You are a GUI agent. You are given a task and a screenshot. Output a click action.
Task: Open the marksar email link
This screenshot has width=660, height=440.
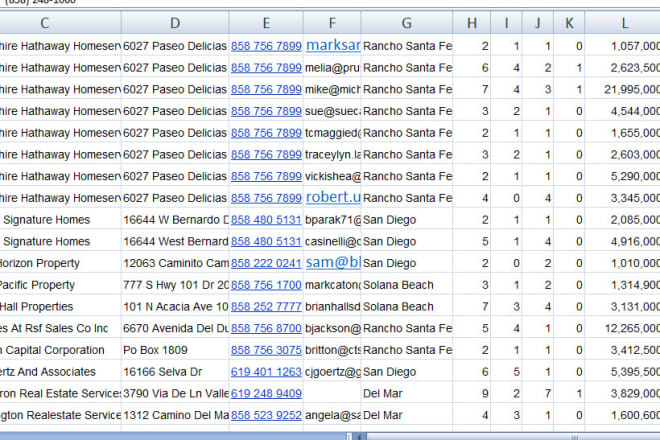(333, 45)
